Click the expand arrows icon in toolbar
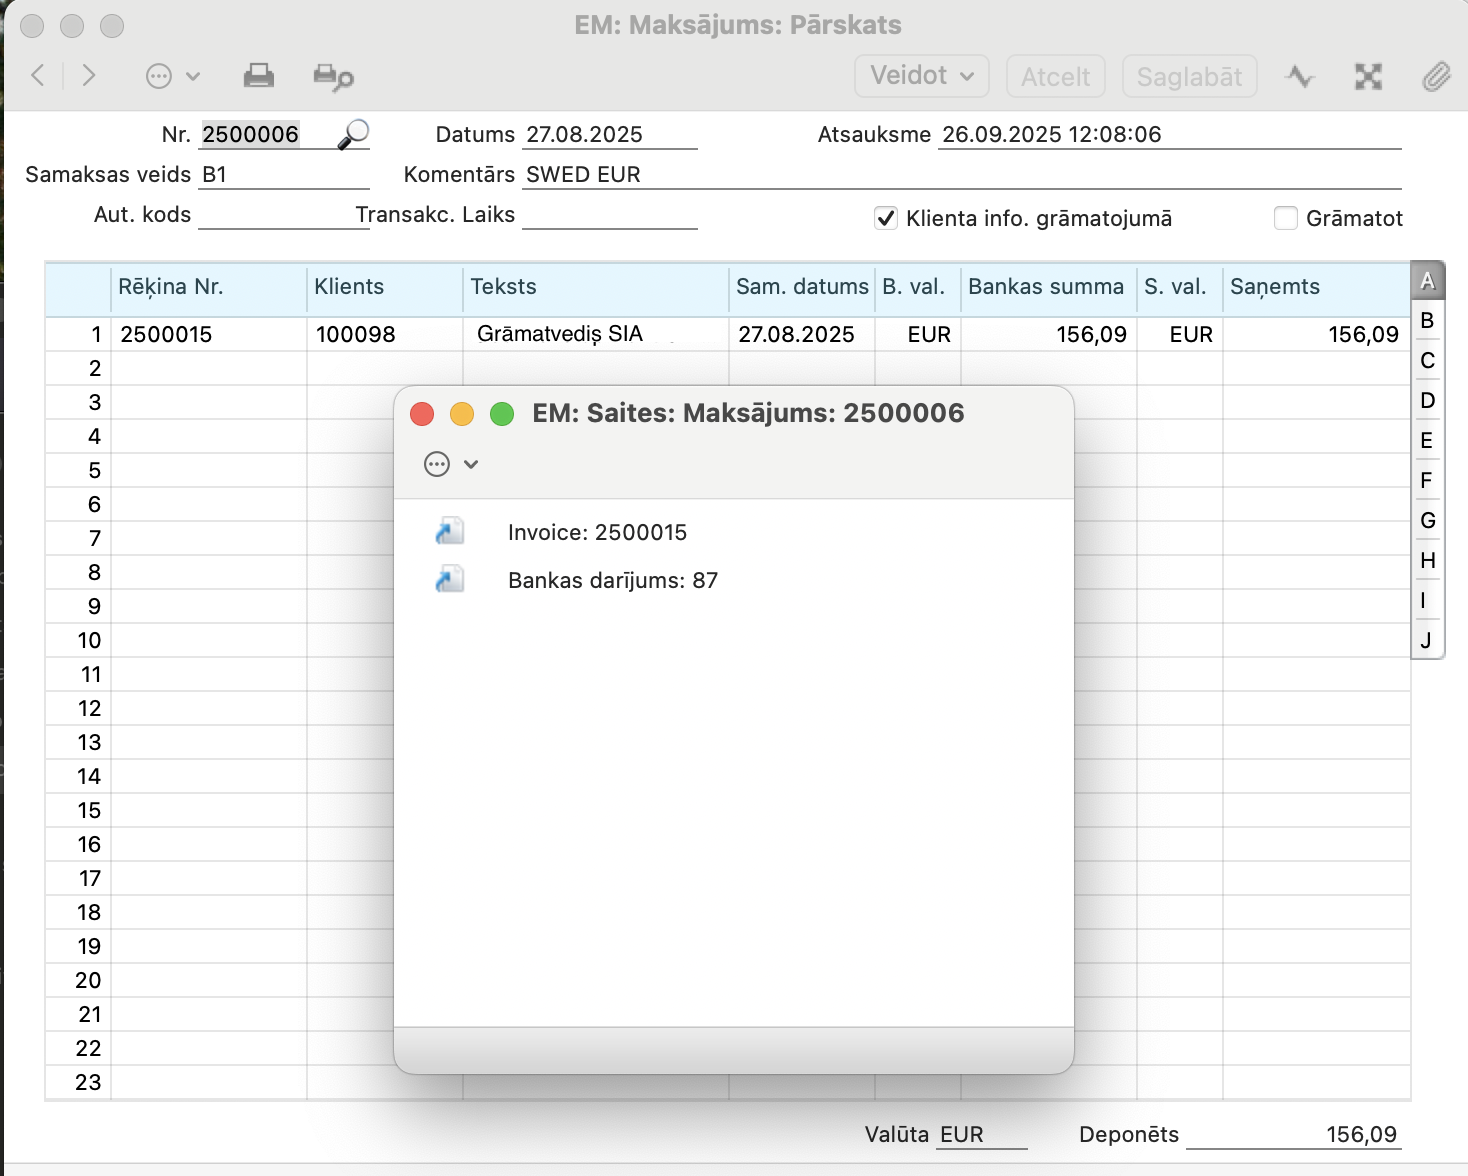Viewport: 1468px width, 1176px height. click(x=1368, y=77)
